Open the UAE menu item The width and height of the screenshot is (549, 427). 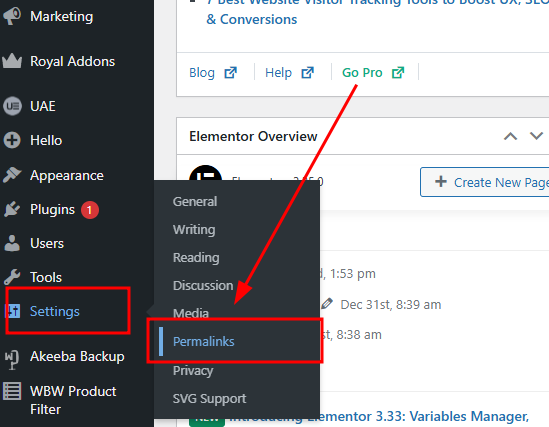pyautogui.click(x=43, y=106)
